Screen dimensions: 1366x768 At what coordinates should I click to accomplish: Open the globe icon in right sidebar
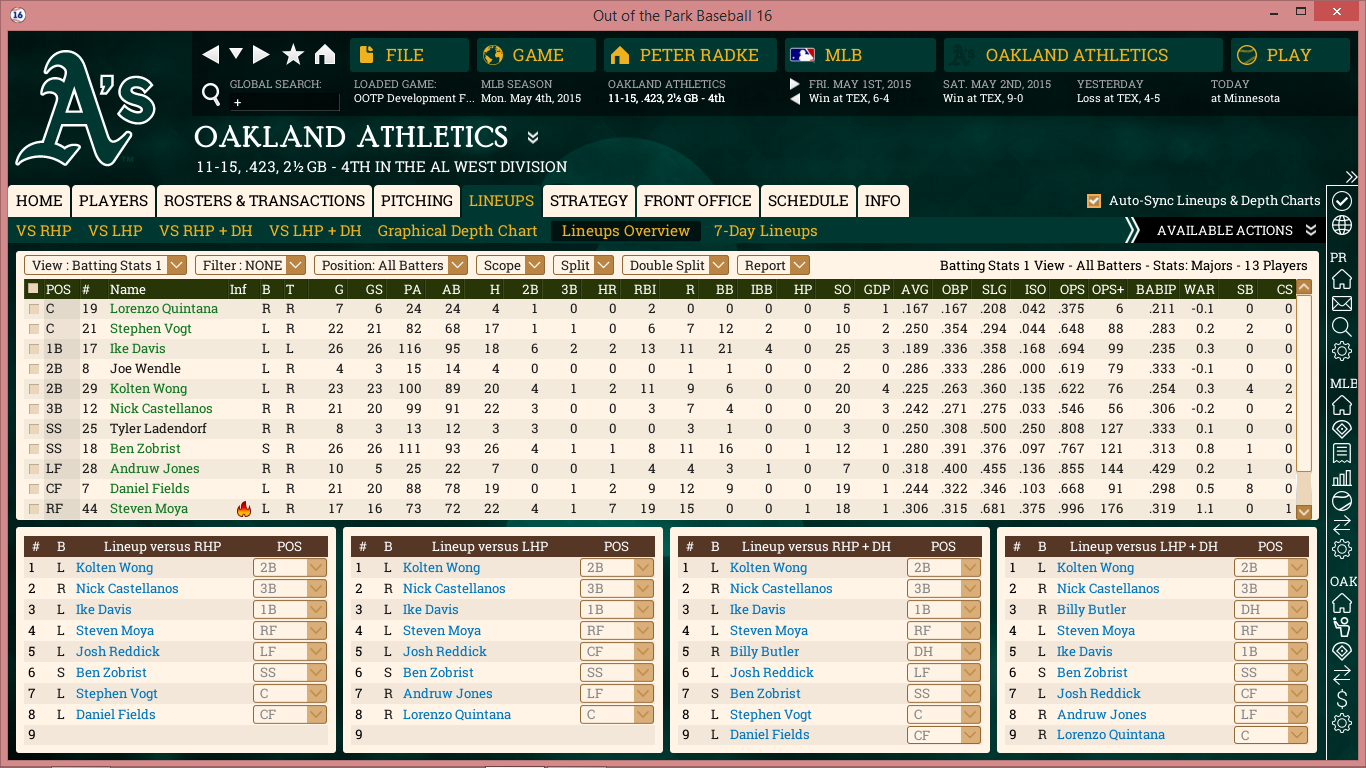point(1342,225)
